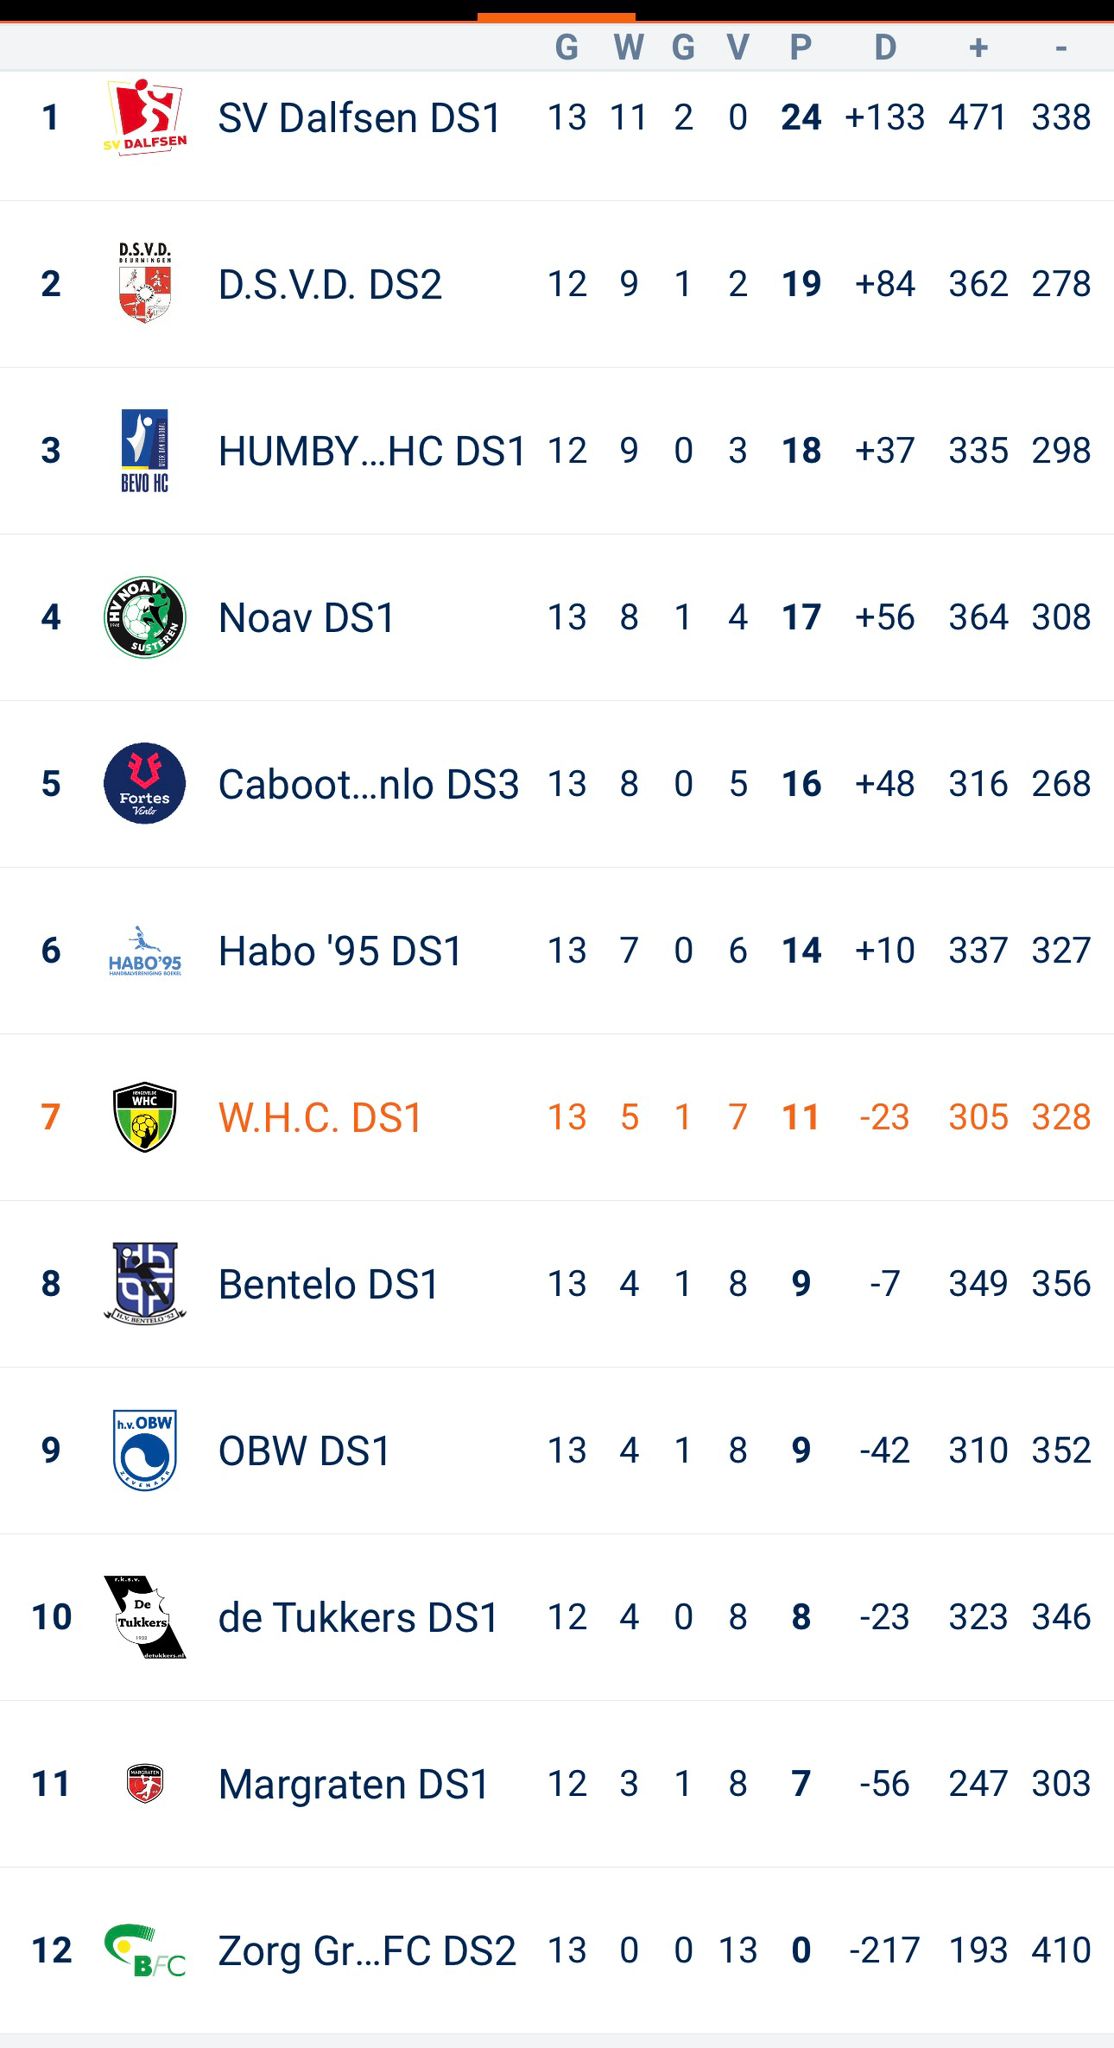Tap the Bentelo club crest
Viewport: 1114px width, 2048px height.
[x=145, y=1284]
